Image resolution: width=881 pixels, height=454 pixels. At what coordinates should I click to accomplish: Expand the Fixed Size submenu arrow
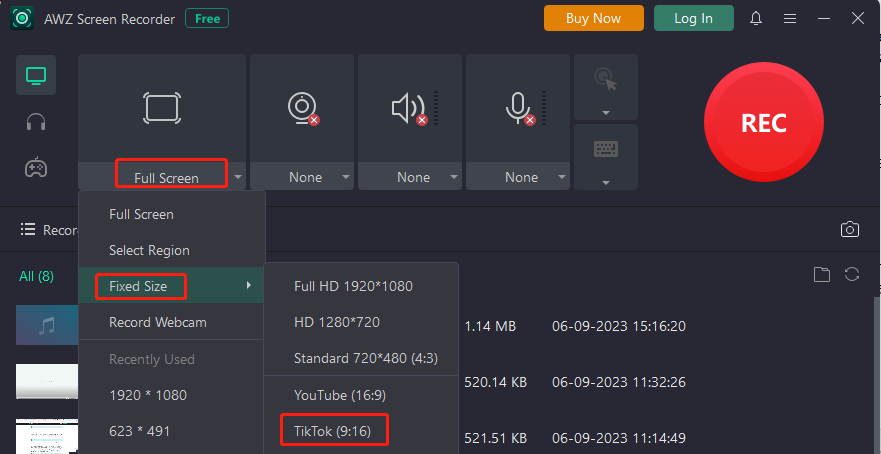(x=248, y=285)
